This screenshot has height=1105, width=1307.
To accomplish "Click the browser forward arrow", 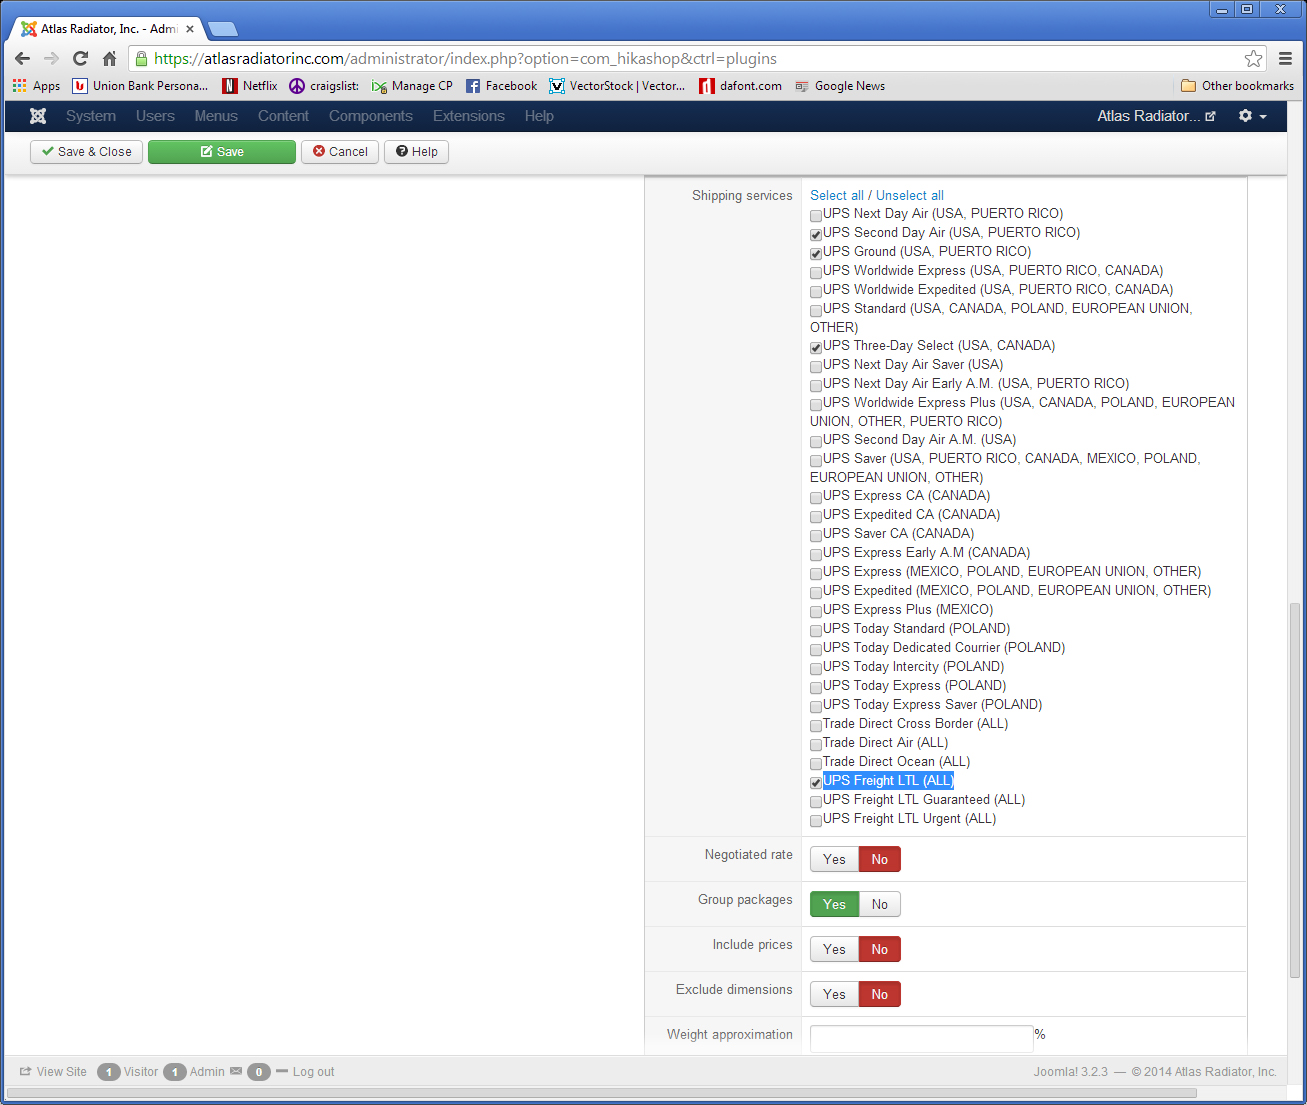I will pos(51,59).
